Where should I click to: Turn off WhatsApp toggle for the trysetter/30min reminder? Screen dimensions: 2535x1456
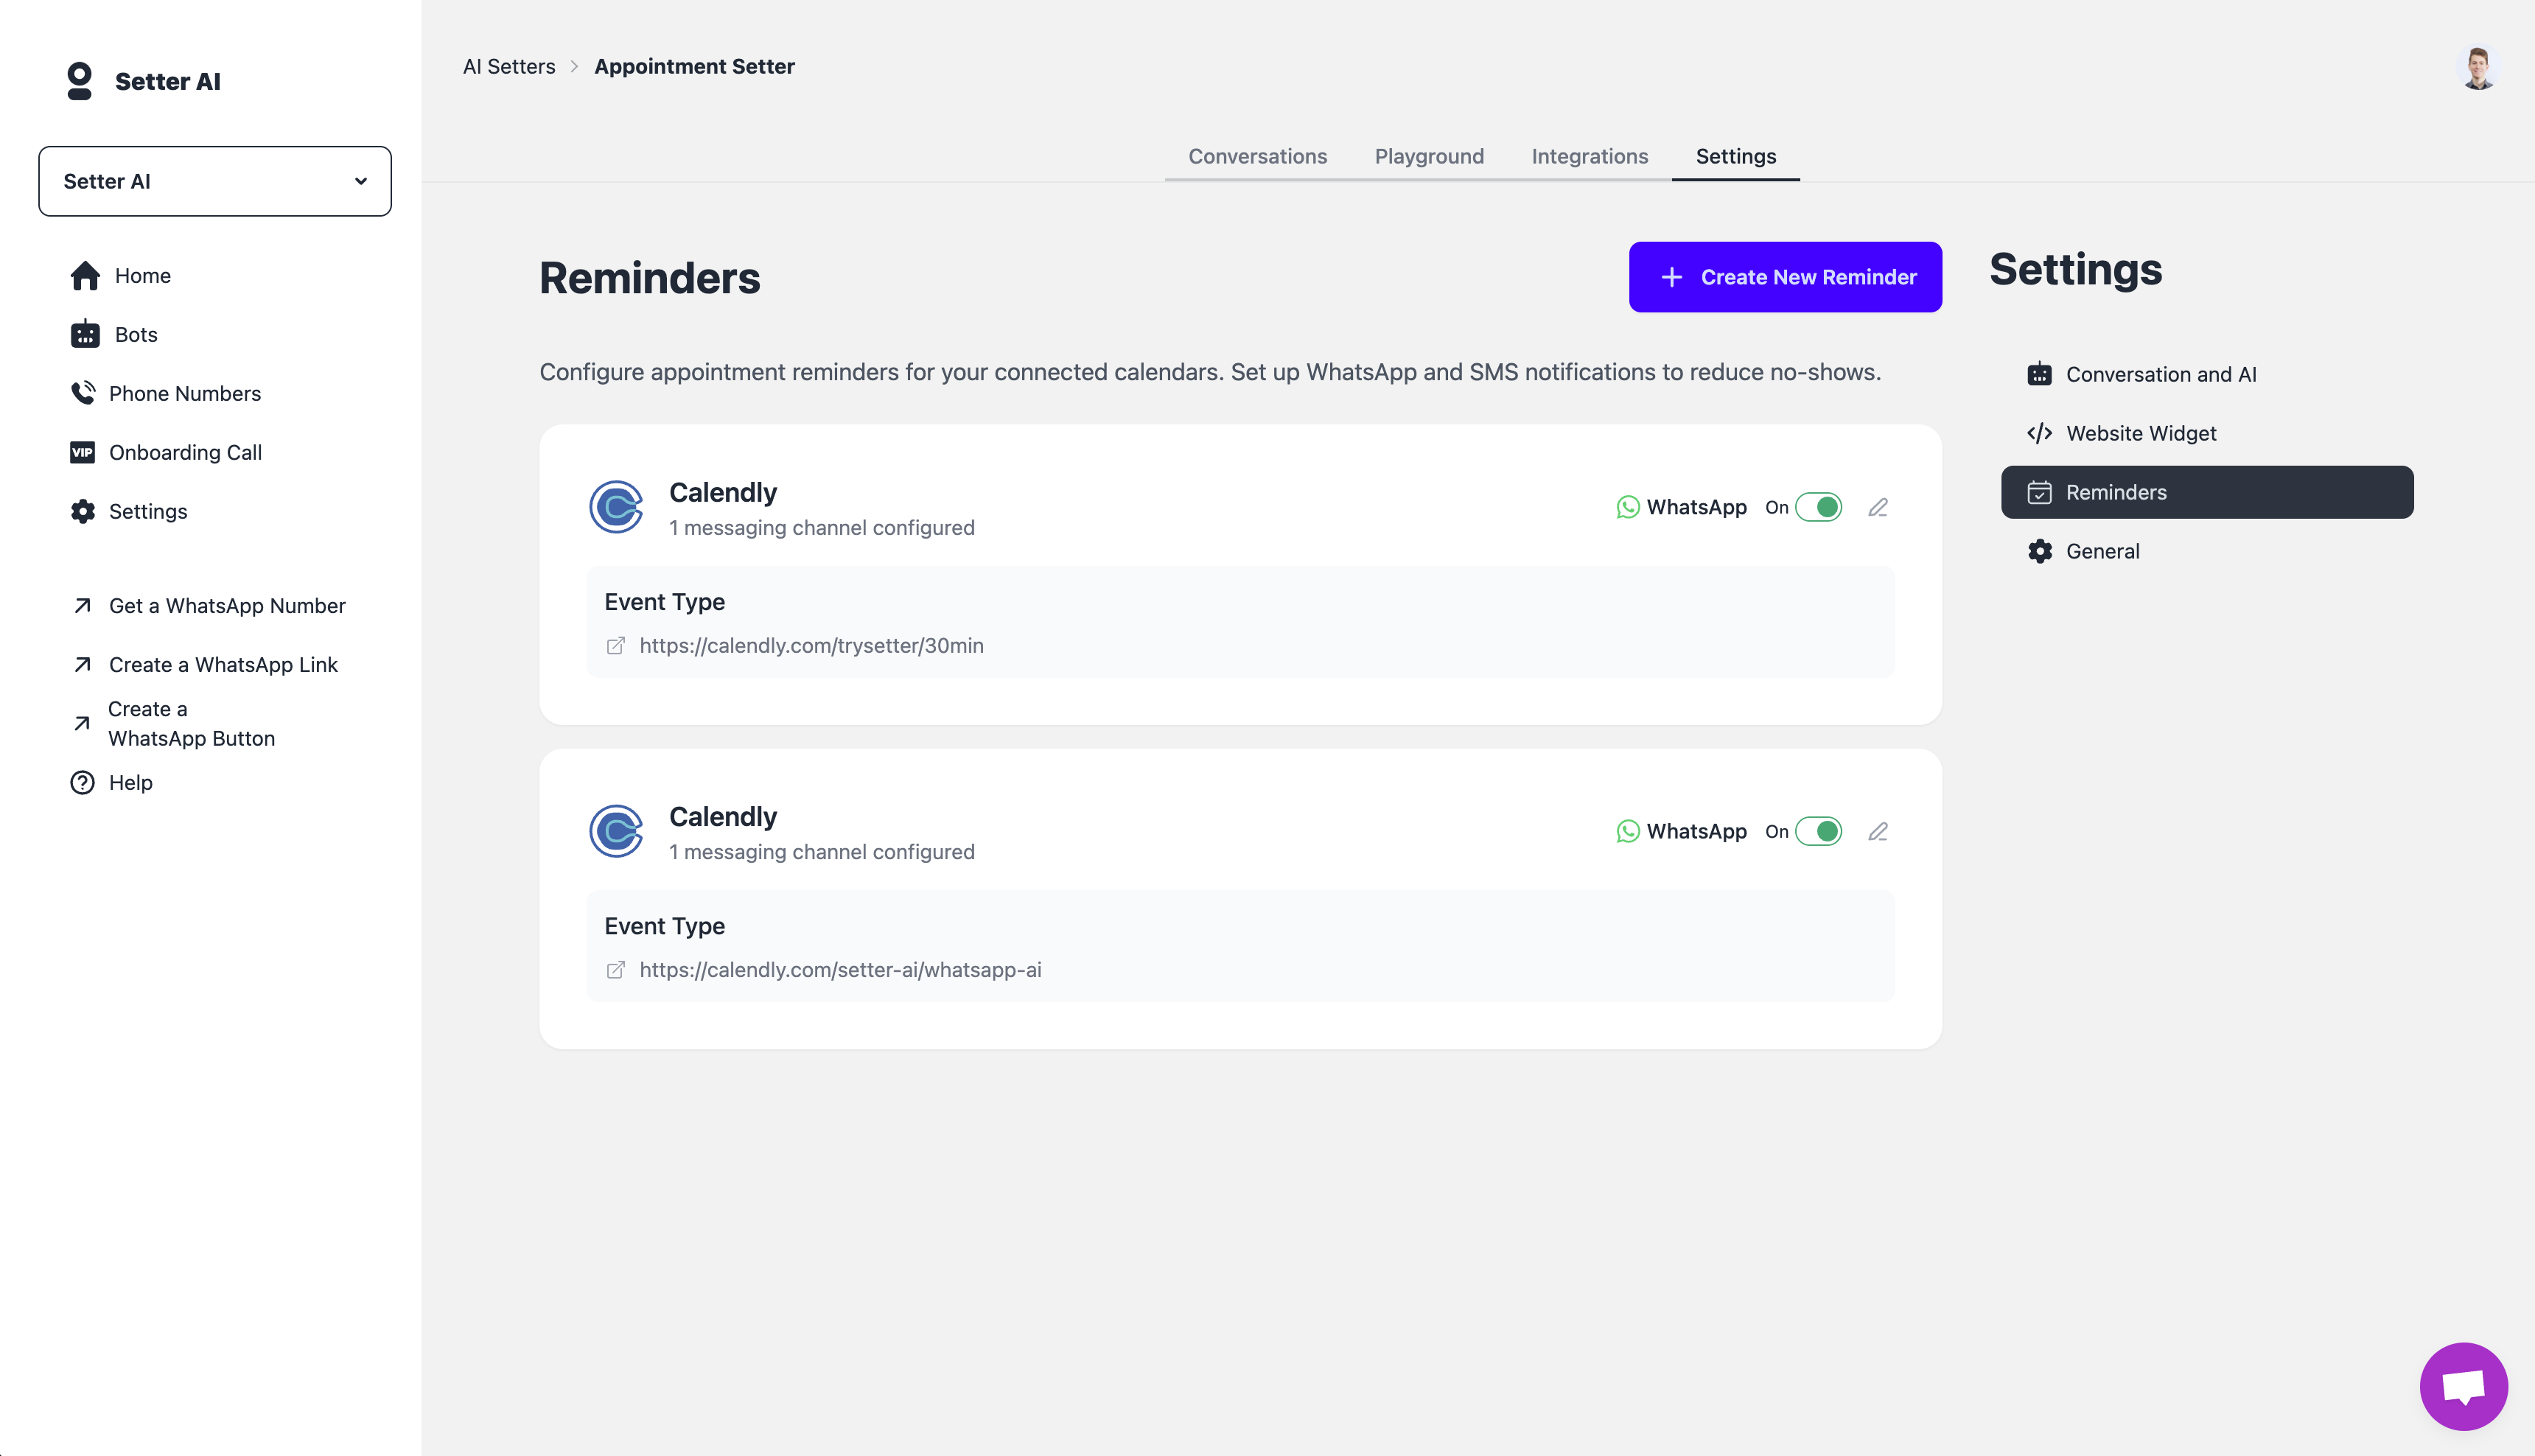[x=1818, y=507]
